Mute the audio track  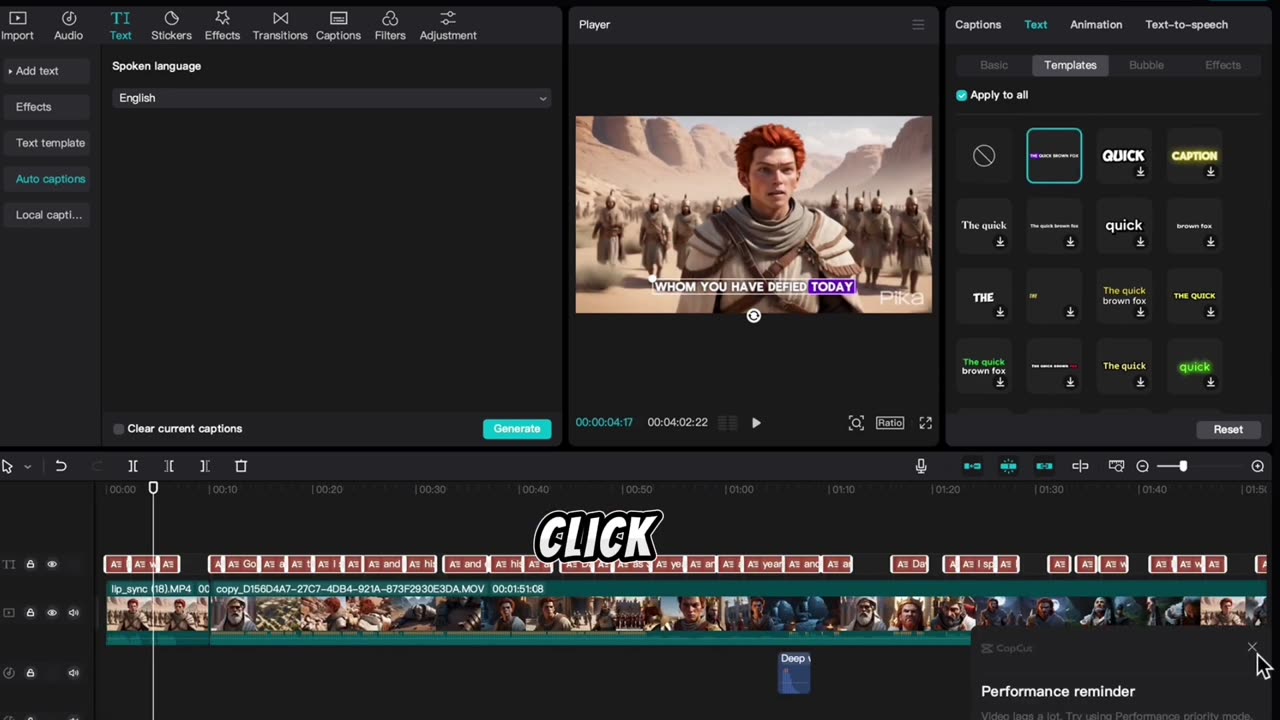pyautogui.click(x=73, y=673)
